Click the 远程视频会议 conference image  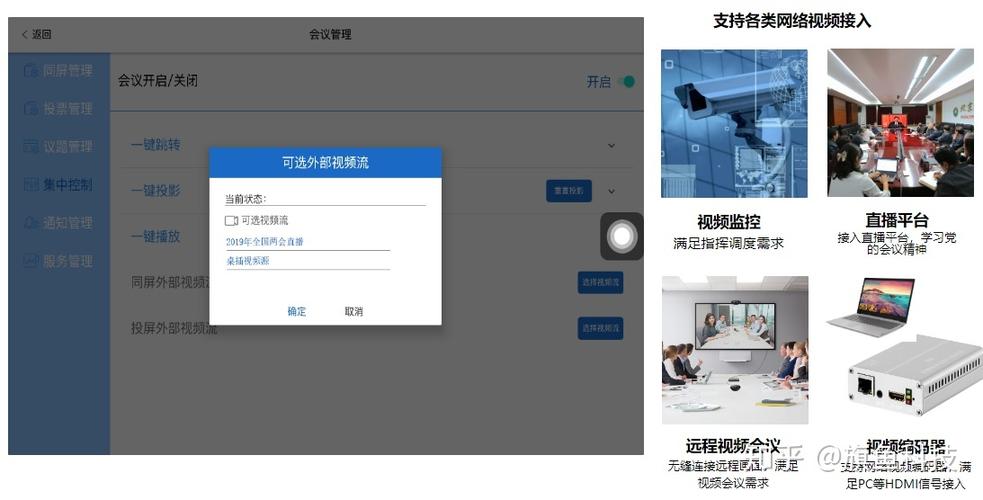pos(735,350)
